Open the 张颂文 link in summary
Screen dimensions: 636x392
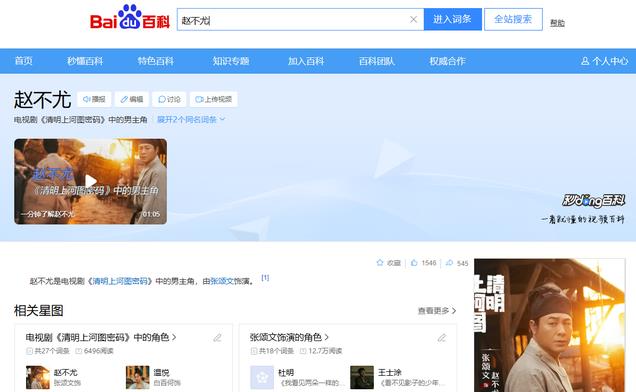222,281
